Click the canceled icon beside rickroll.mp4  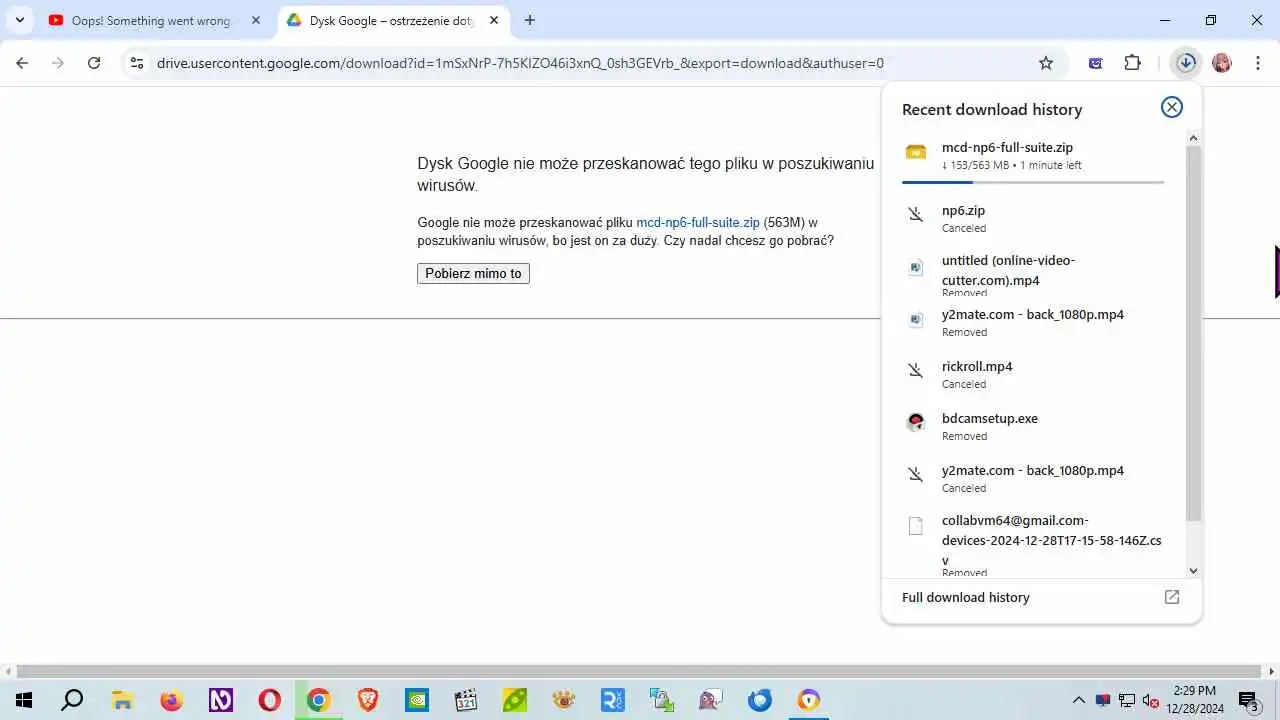click(x=915, y=370)
